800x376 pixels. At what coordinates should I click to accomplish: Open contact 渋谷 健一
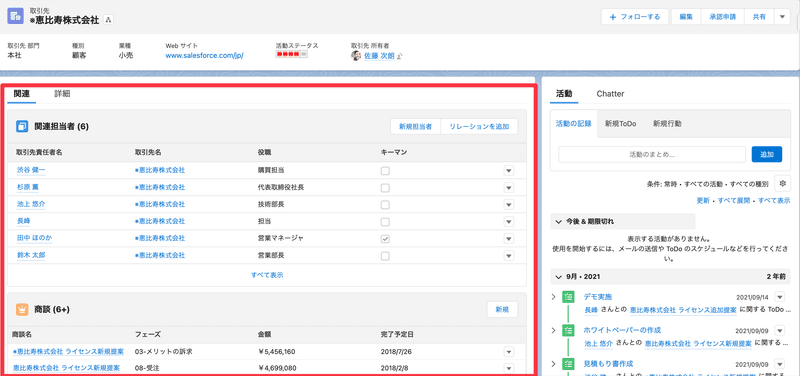coord(31,170)
